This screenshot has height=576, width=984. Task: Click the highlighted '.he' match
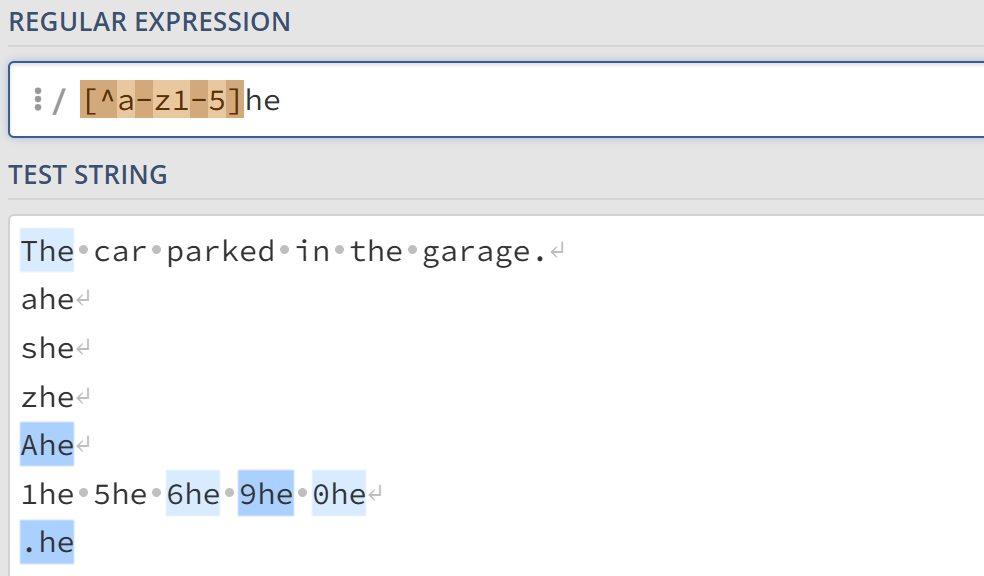(x=47, y=542)
